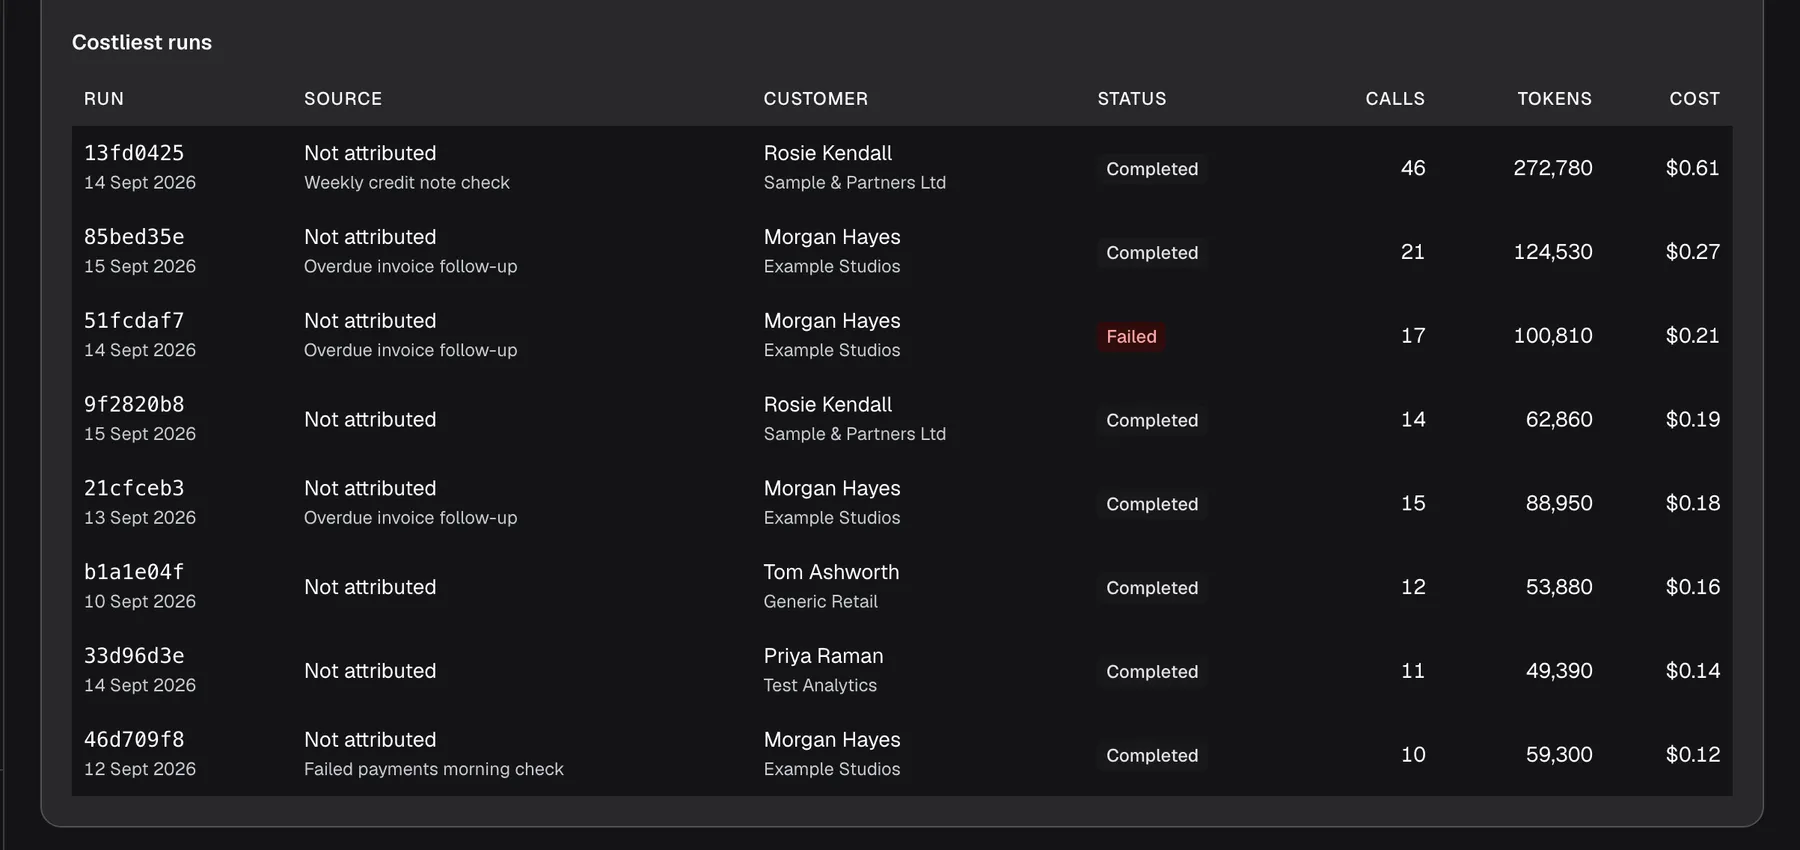Select the Failed payments morning check source
Viewport: 1800px width, 850px height.
click(434, 769)
